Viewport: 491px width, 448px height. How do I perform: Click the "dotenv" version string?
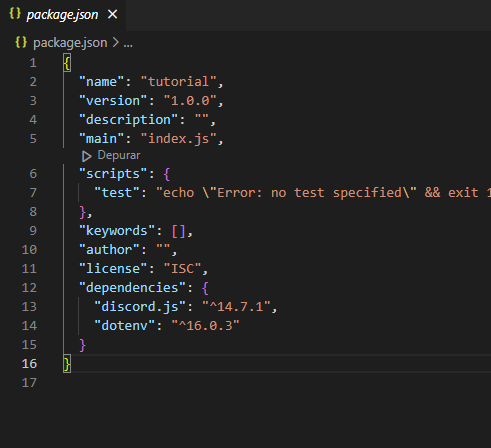point(205,326)
